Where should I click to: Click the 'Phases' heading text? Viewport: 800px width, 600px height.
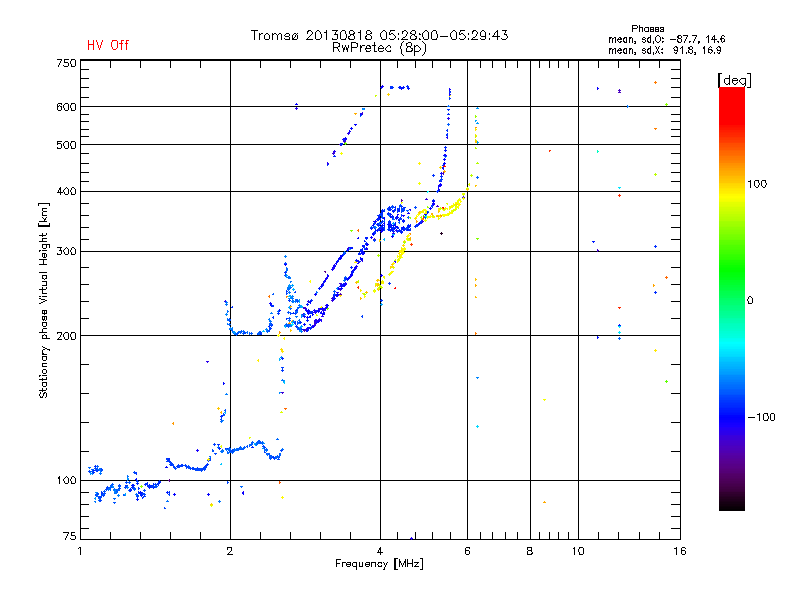647,29
